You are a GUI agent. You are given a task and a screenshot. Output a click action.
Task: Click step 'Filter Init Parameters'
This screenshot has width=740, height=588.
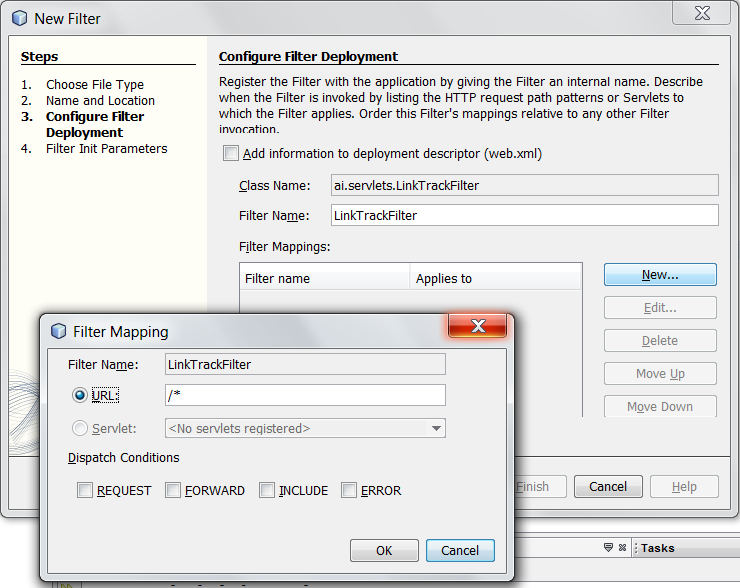coord(107,149)
